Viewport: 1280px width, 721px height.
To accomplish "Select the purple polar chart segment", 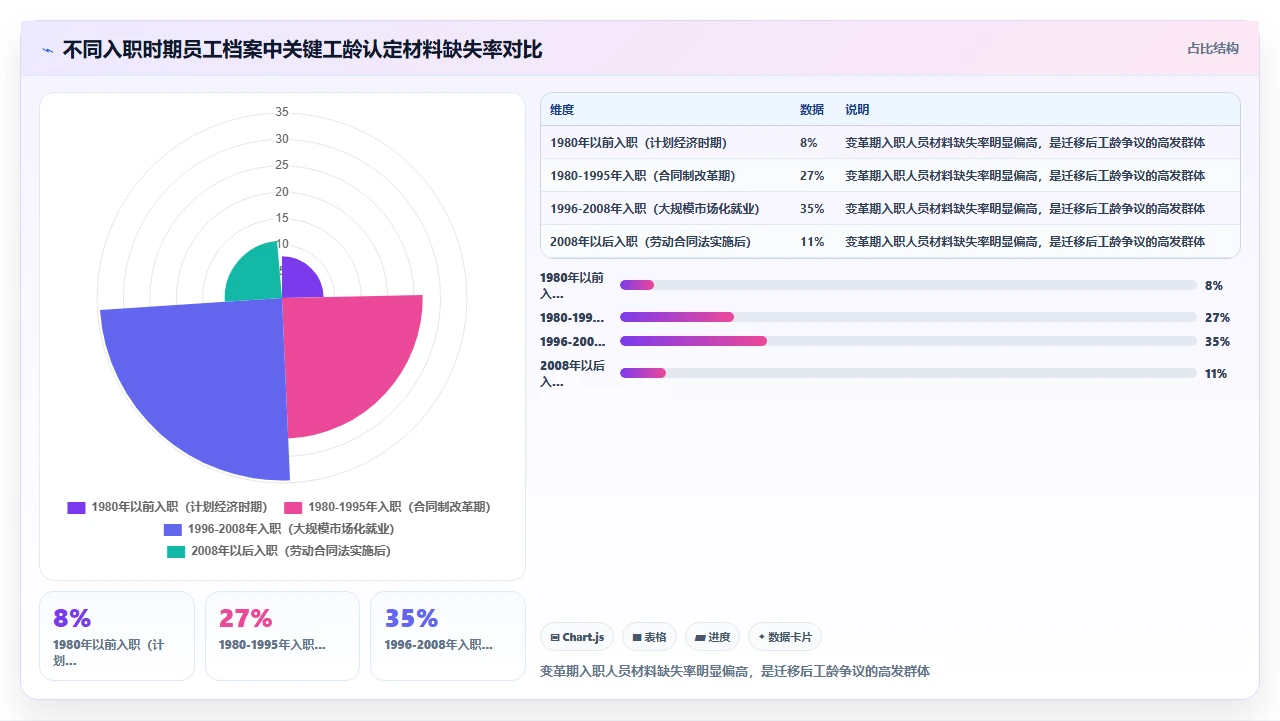I will point(299,281).
